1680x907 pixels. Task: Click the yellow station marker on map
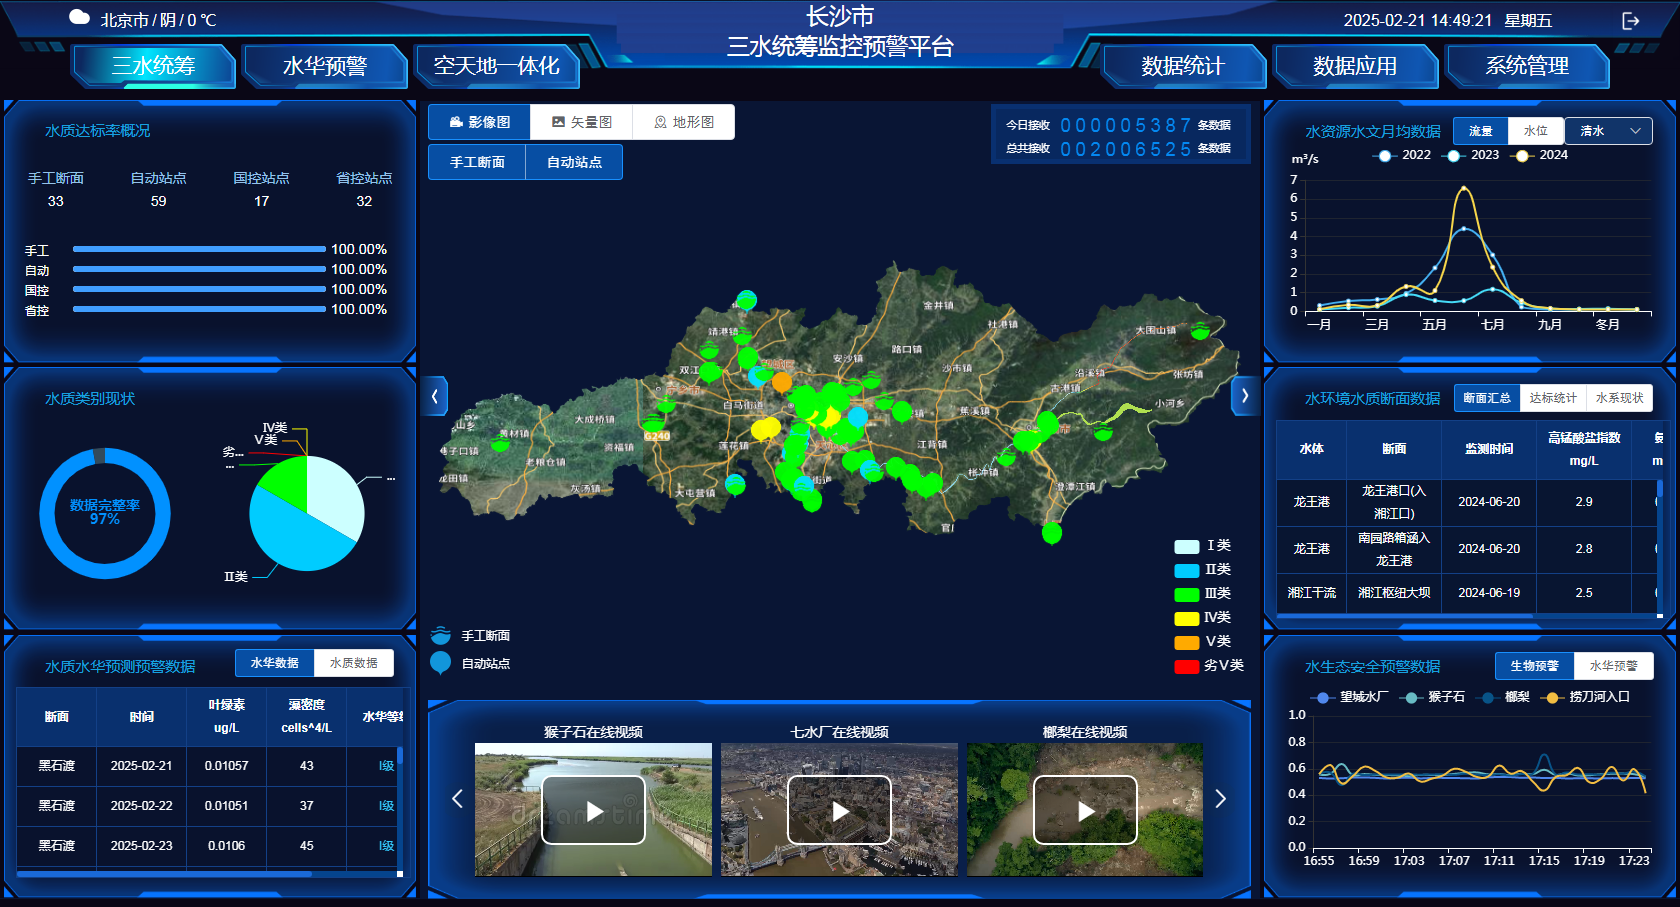tap(764, 429)
